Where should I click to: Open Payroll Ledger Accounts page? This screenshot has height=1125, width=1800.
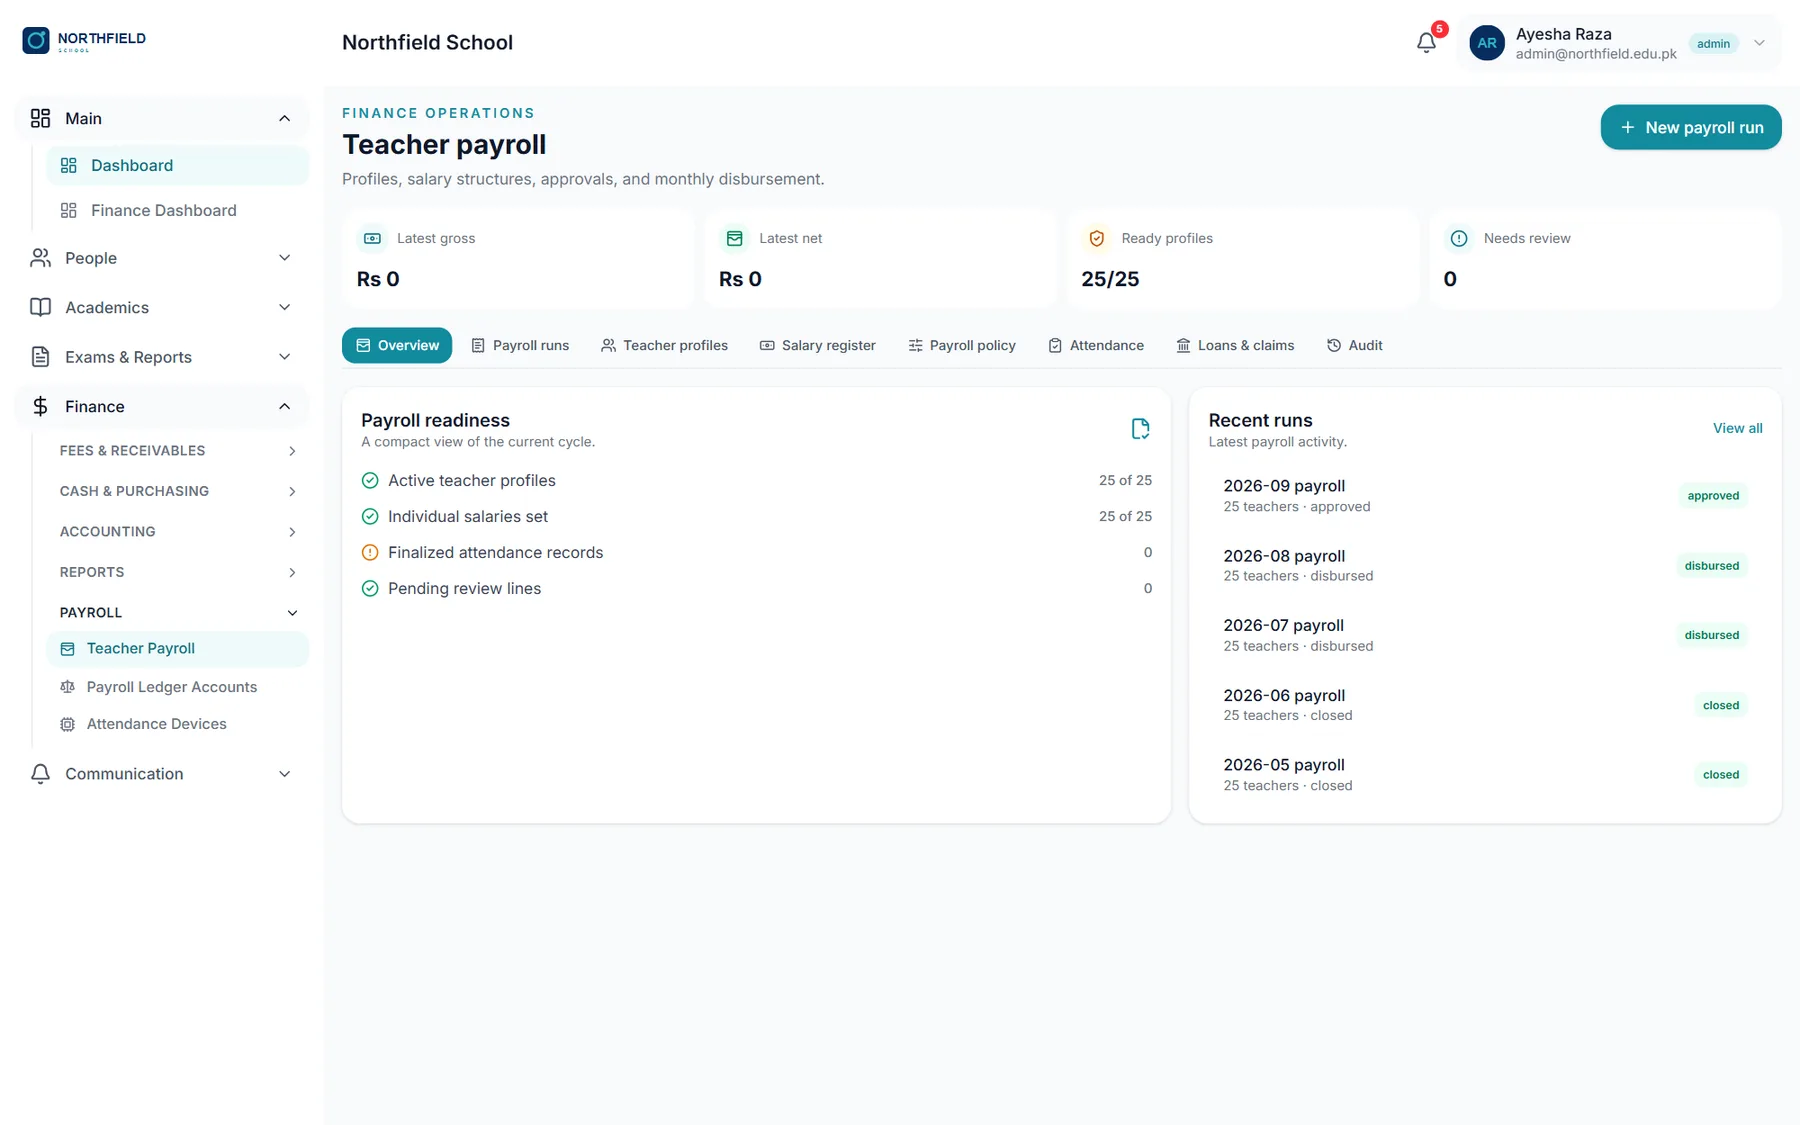(x=177, y=687)
